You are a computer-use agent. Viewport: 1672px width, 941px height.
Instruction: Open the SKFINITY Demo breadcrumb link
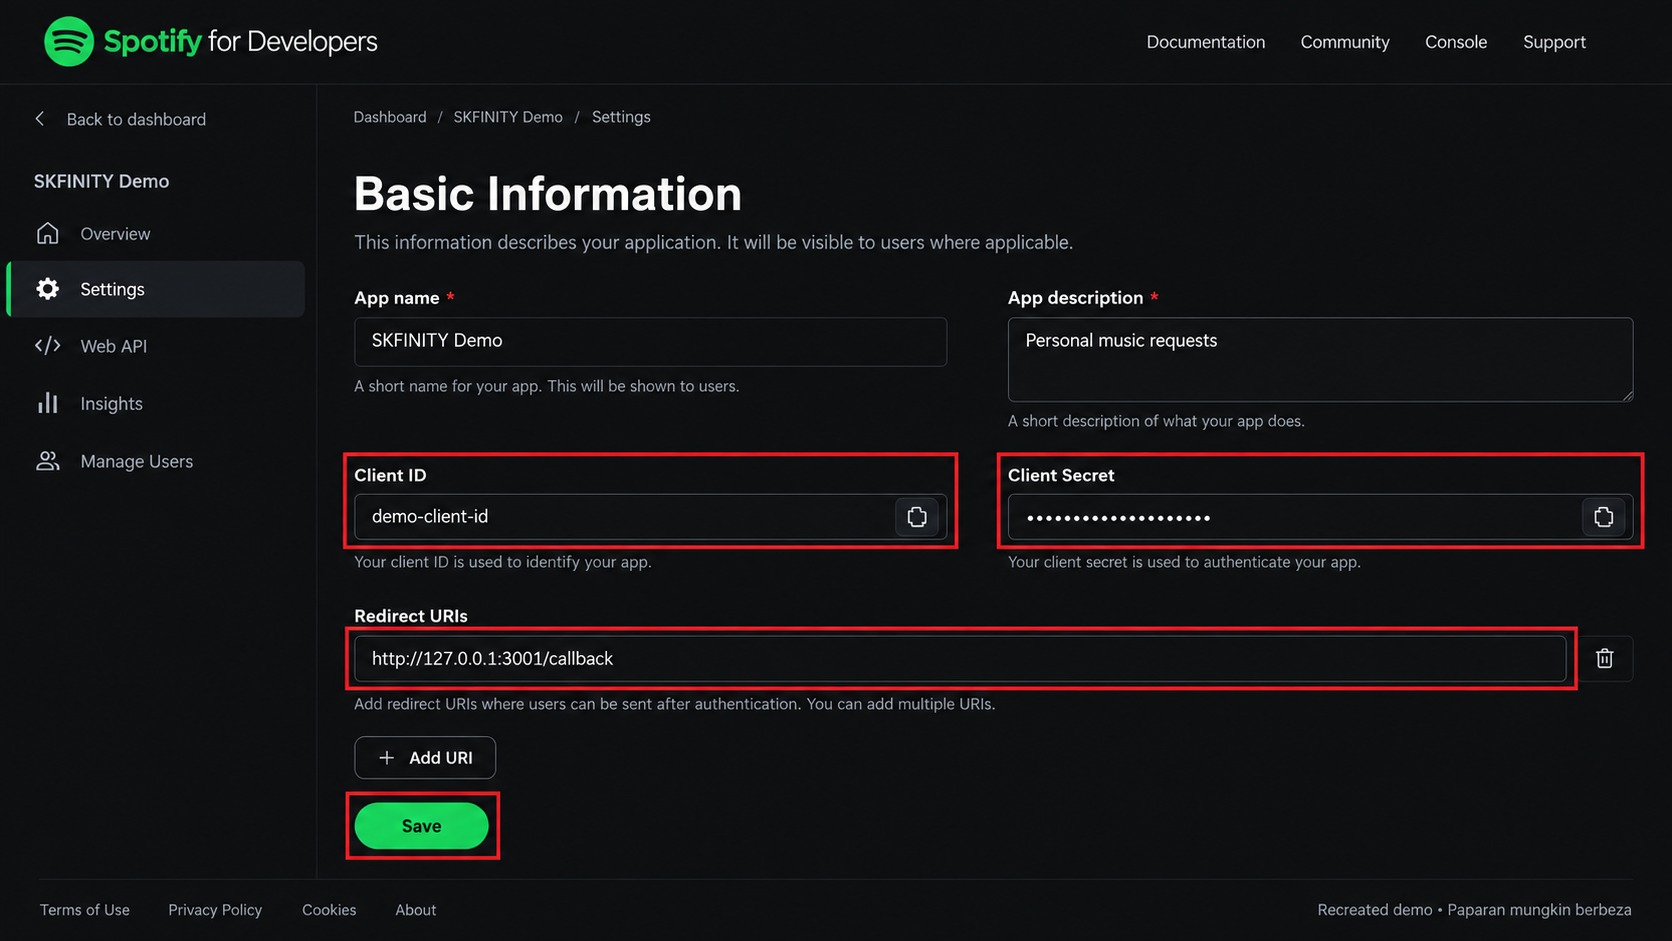508,117
